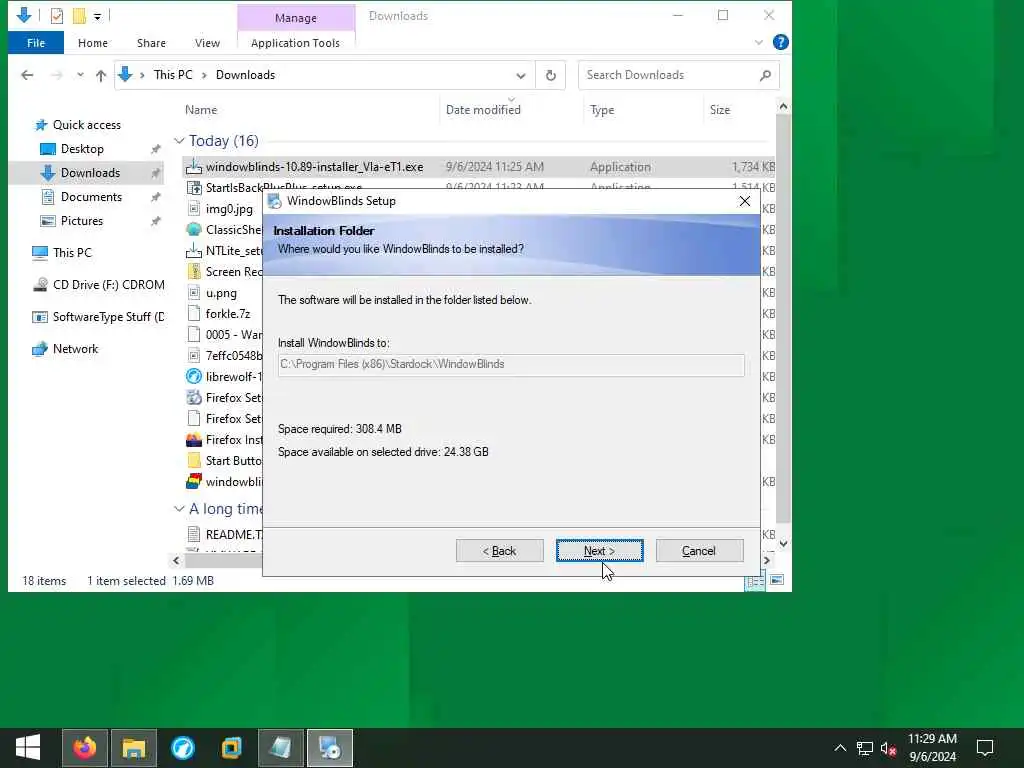This screenshot has height=768, width=1024.
Task: Open Explorer Help question mark icon
Action: (x=780, y=42)
